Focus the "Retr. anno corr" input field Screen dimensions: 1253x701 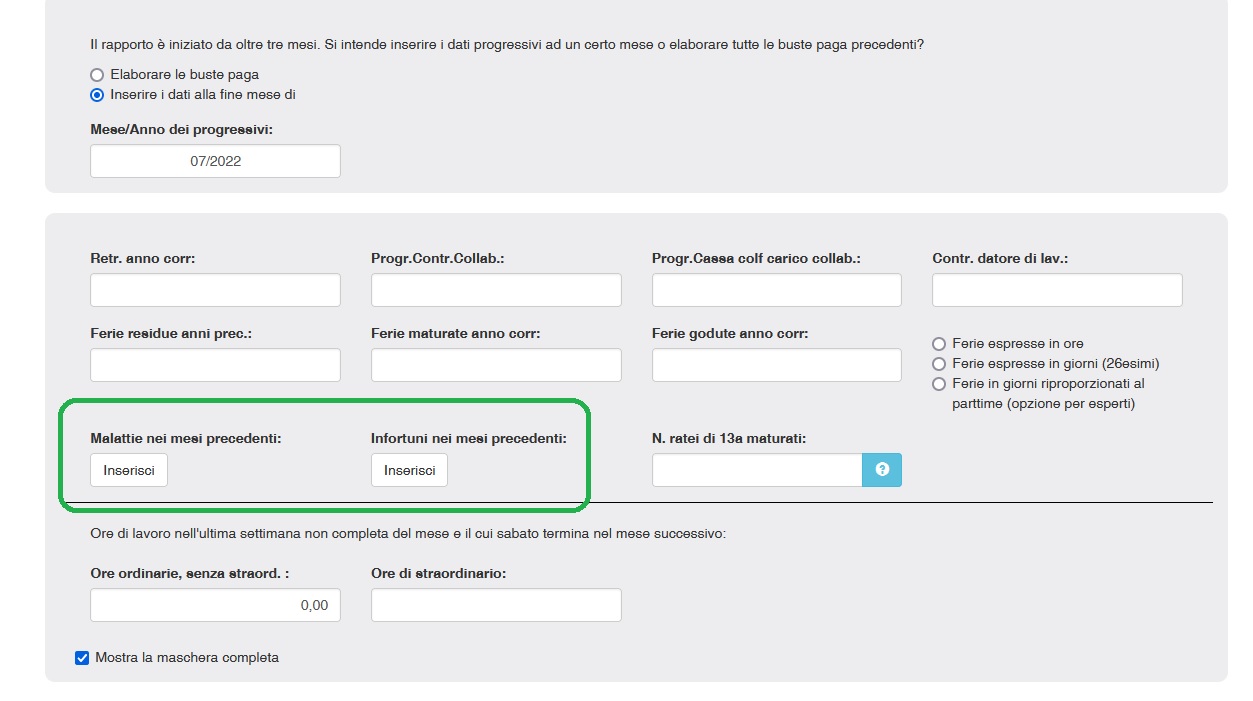pos(215,290)
